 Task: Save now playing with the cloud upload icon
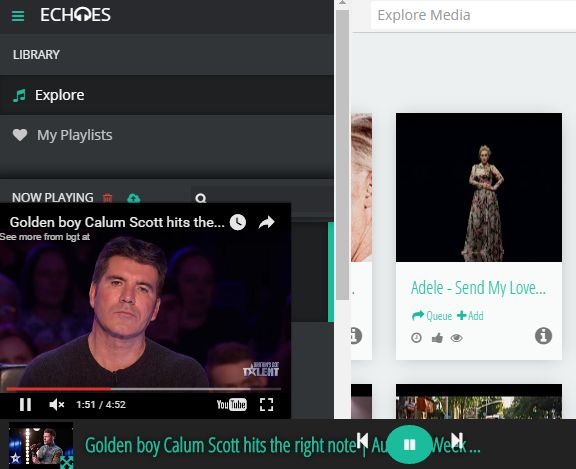(133, 198)
